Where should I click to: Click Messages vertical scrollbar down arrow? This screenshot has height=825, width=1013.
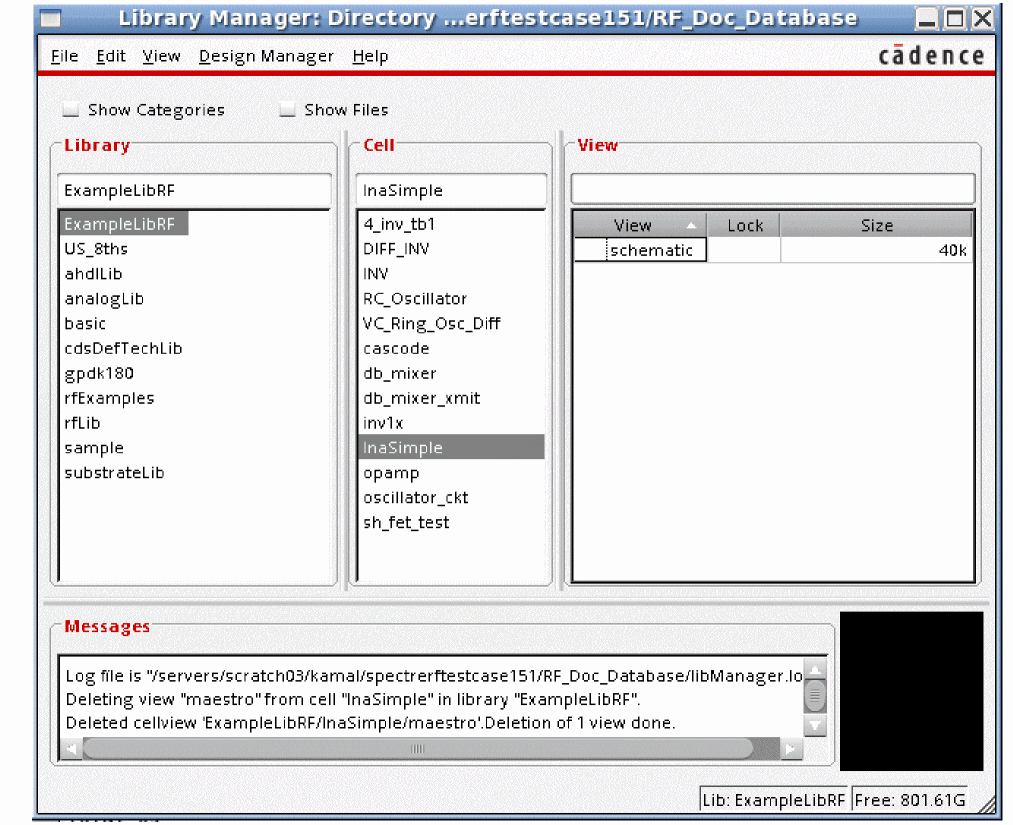coord(815,726)
